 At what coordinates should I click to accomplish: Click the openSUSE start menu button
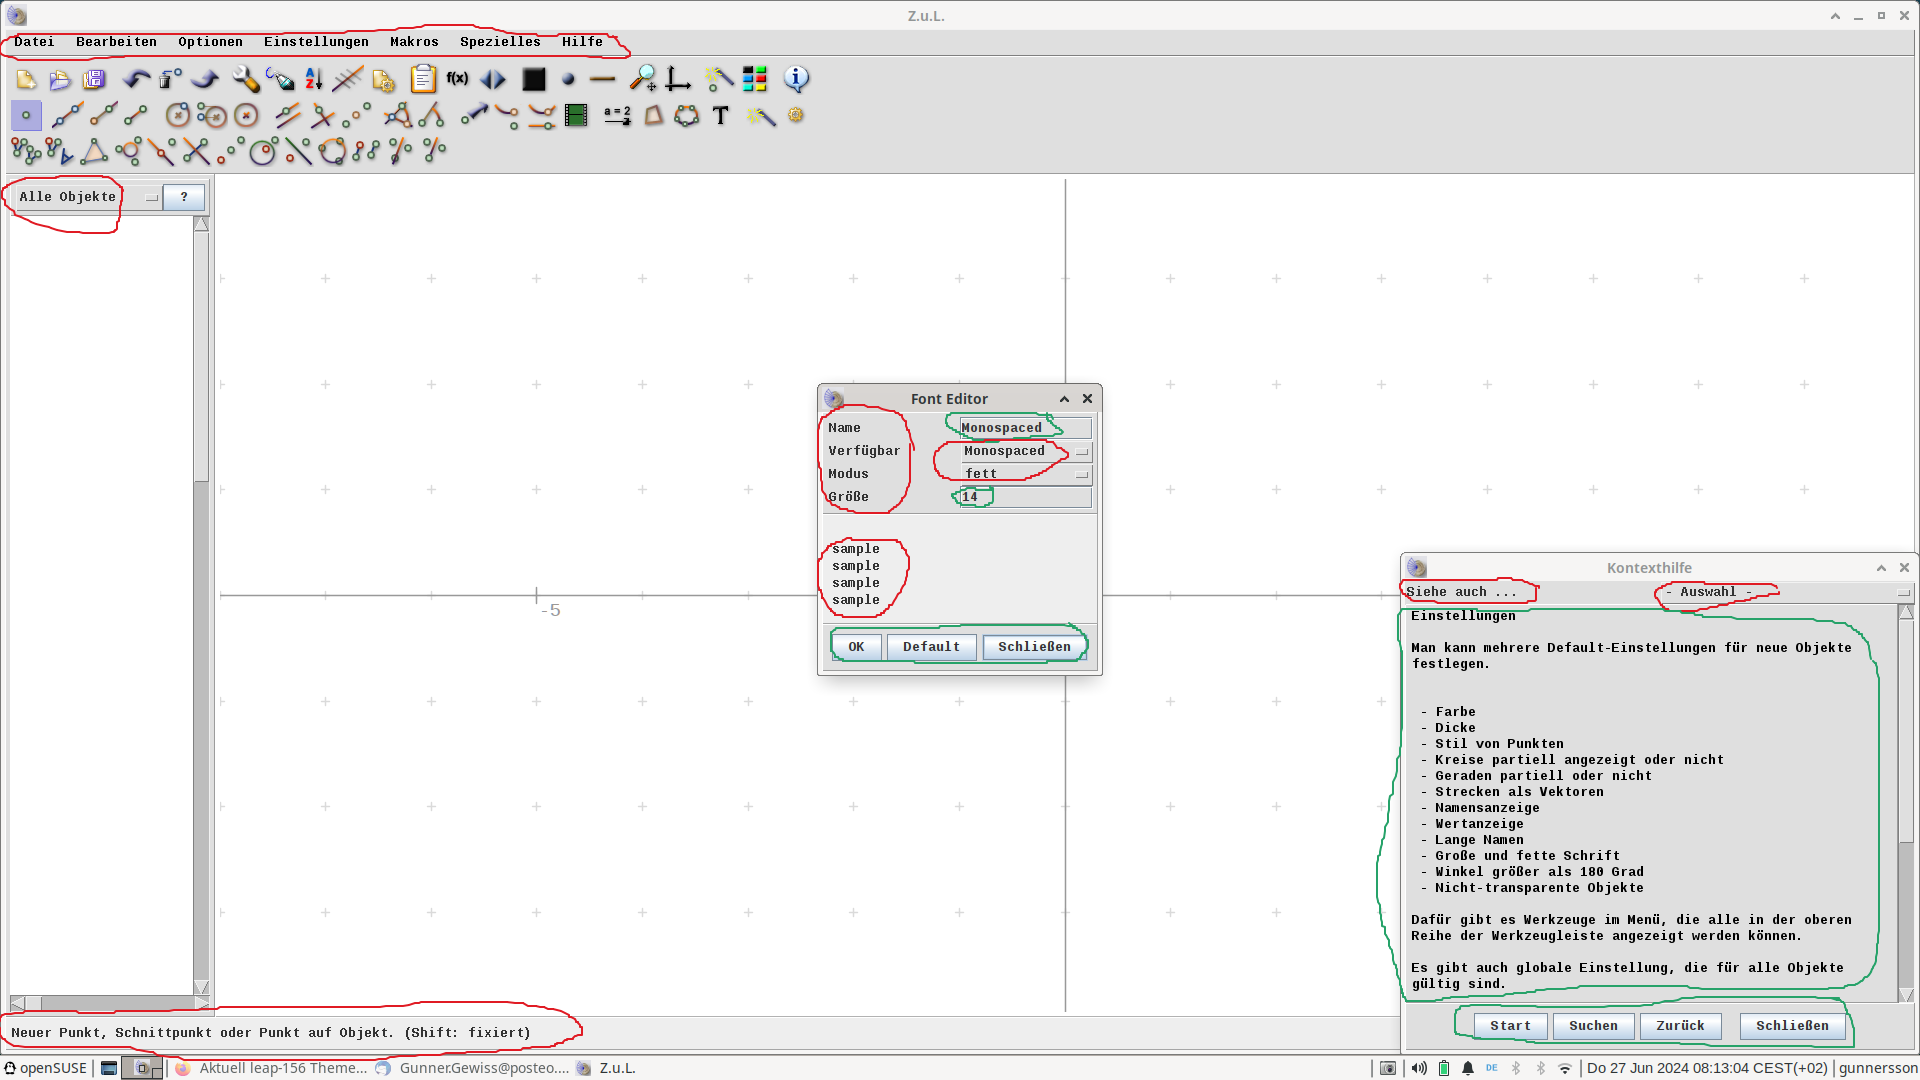pyautogui.click(x=46, y=1068)
